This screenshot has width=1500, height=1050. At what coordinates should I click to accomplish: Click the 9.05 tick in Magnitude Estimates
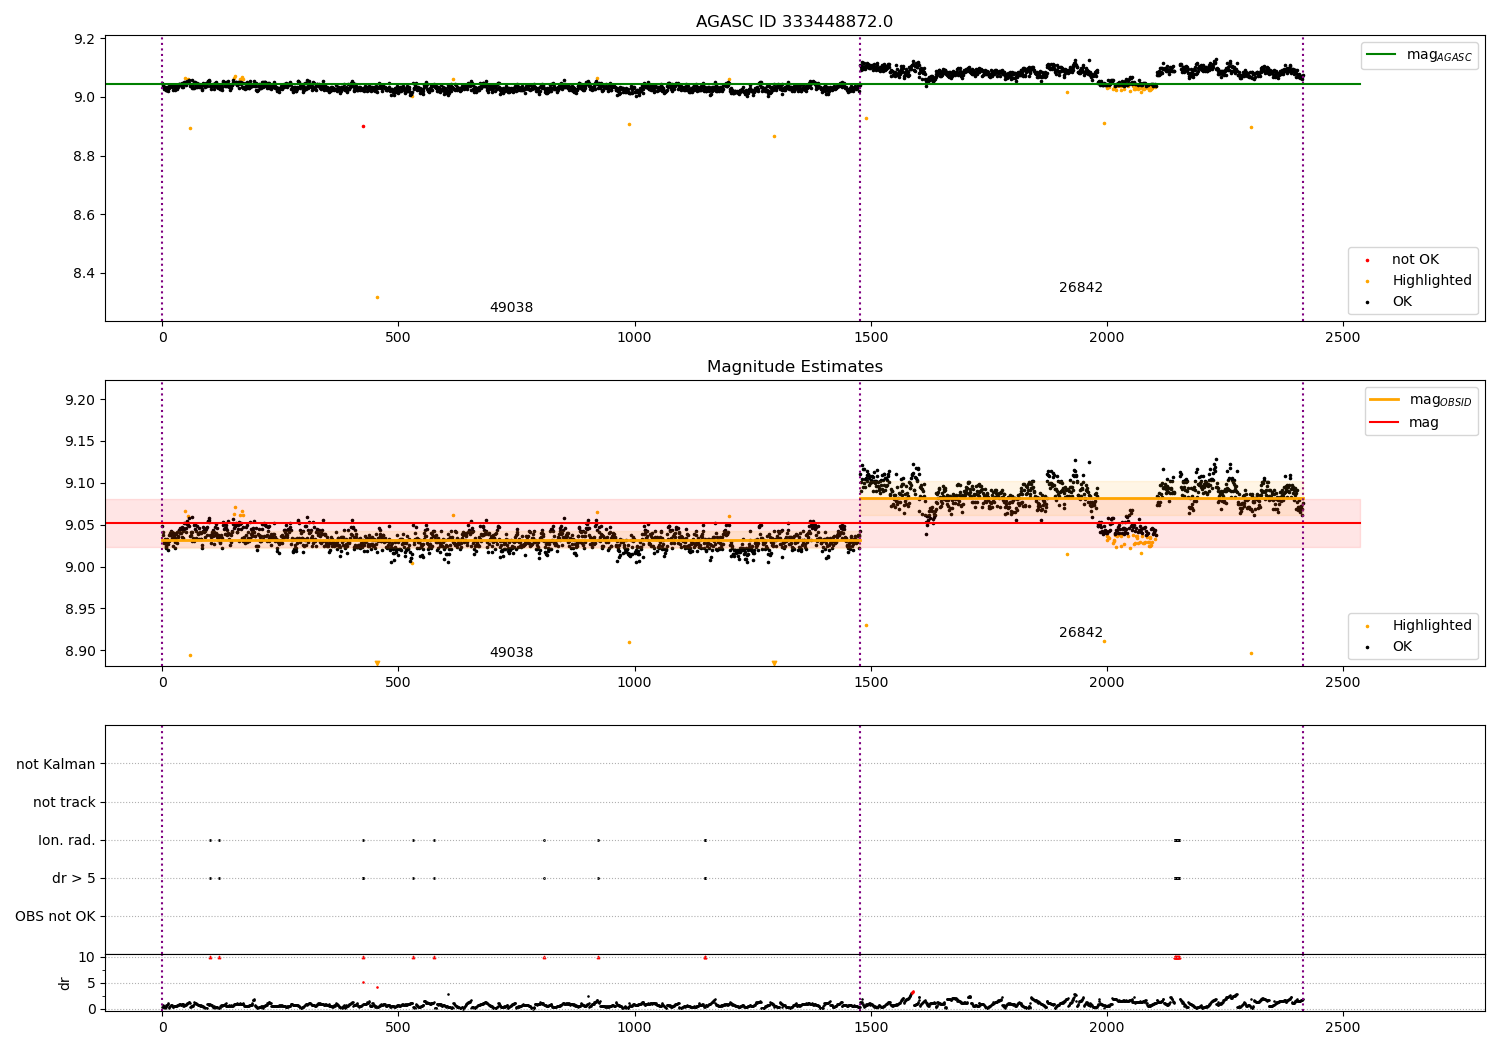pyautogui.click(x=79, y=526)
